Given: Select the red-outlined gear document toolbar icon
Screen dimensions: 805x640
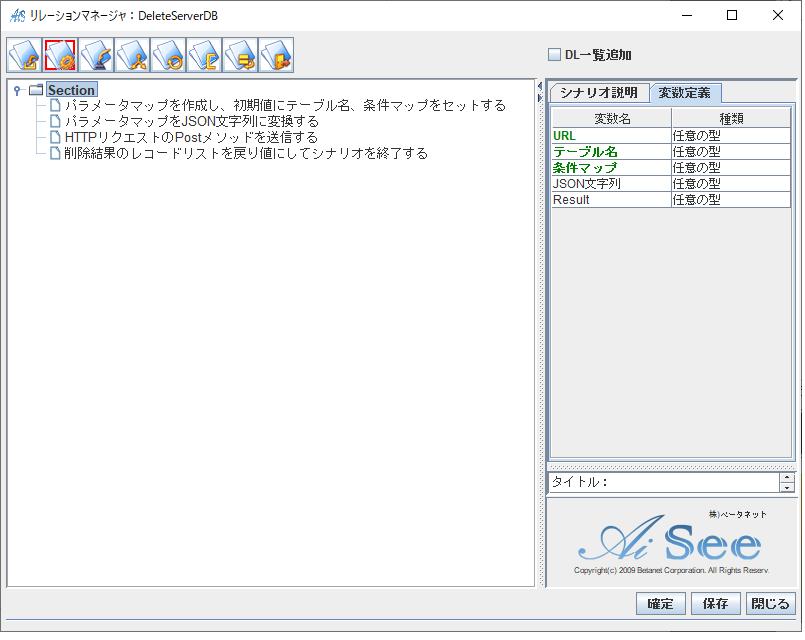Looking at the screenshot, I should pos(60,55).
